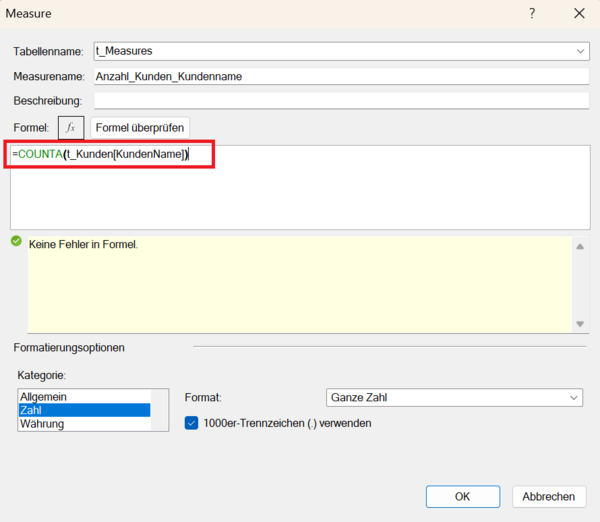This screenshot has width=600, height=522.
Task: Click the Keine Fehler in Formel message
Action: [x=83, y=244]
